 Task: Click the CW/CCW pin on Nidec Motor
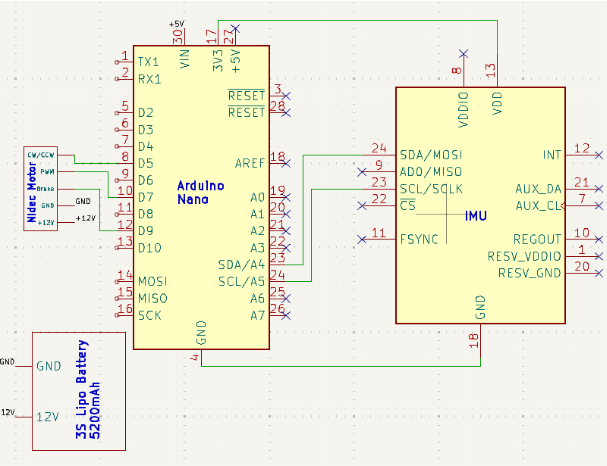(41, 155)
